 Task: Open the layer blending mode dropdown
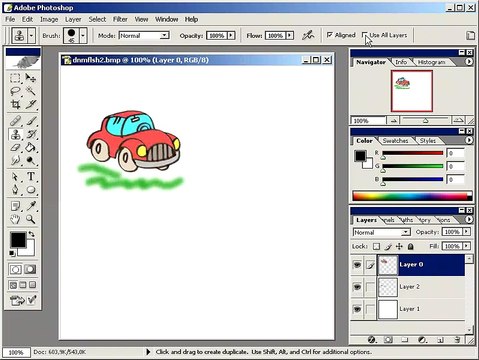(381, 232)
